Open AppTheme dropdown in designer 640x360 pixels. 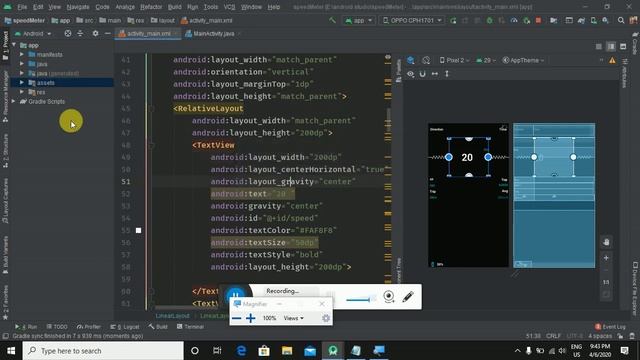coord(523,60)
